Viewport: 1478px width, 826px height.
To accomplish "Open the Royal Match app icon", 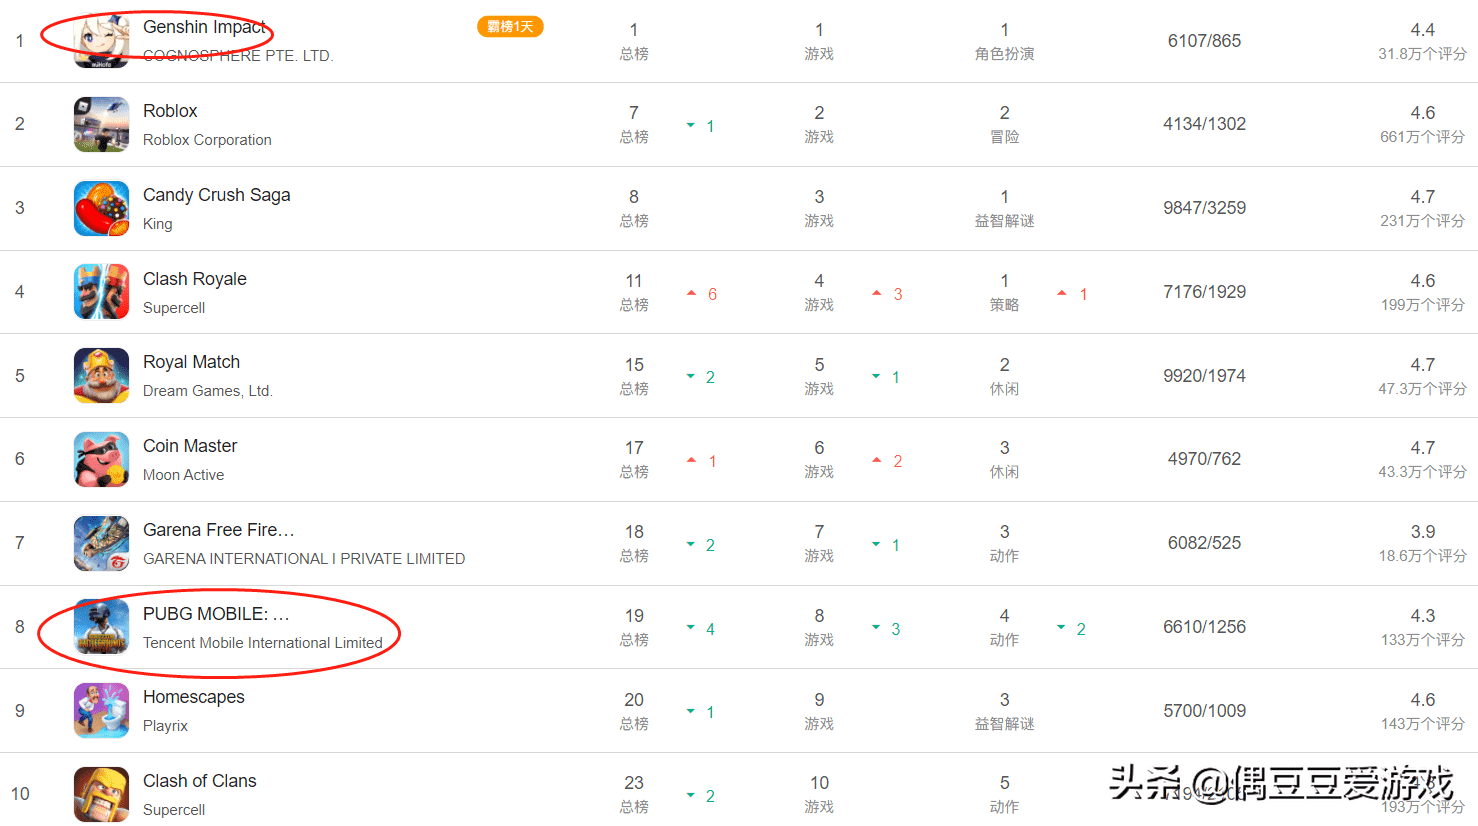I will pyautogui.click(x=101, y=375).
